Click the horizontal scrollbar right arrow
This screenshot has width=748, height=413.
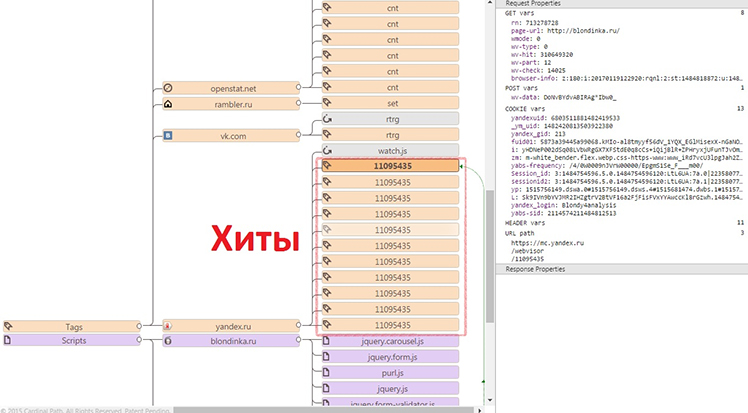[479, 410]
